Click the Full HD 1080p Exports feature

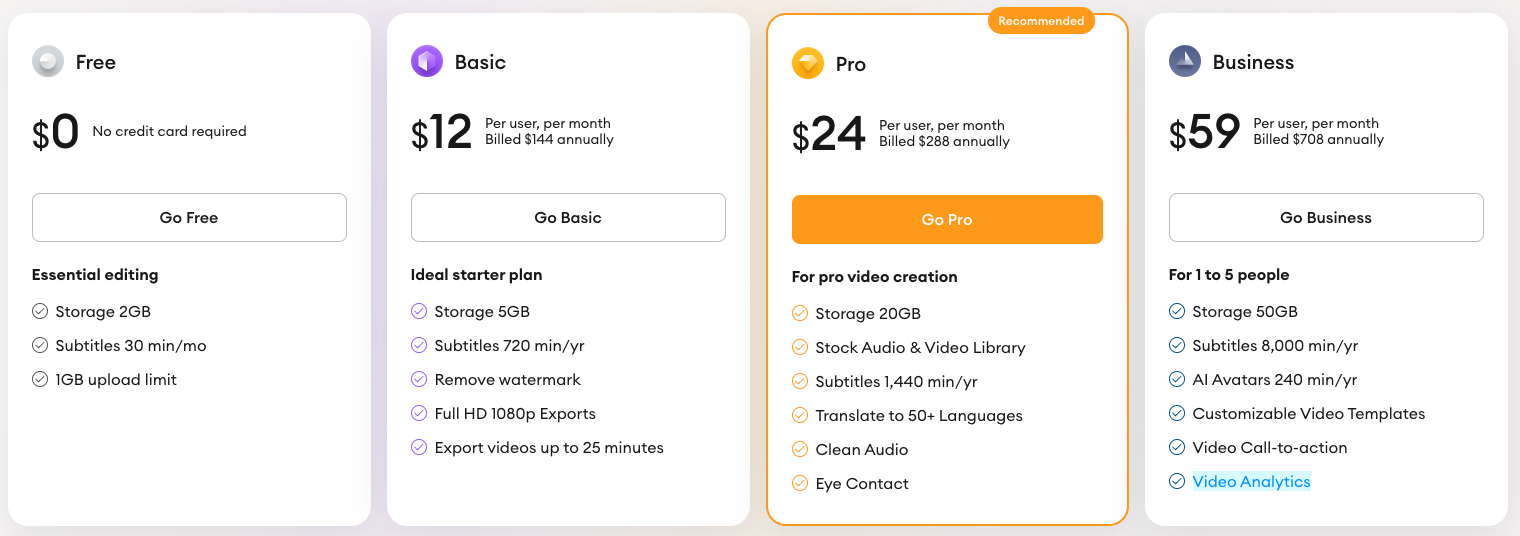click(x=515, y=414)
